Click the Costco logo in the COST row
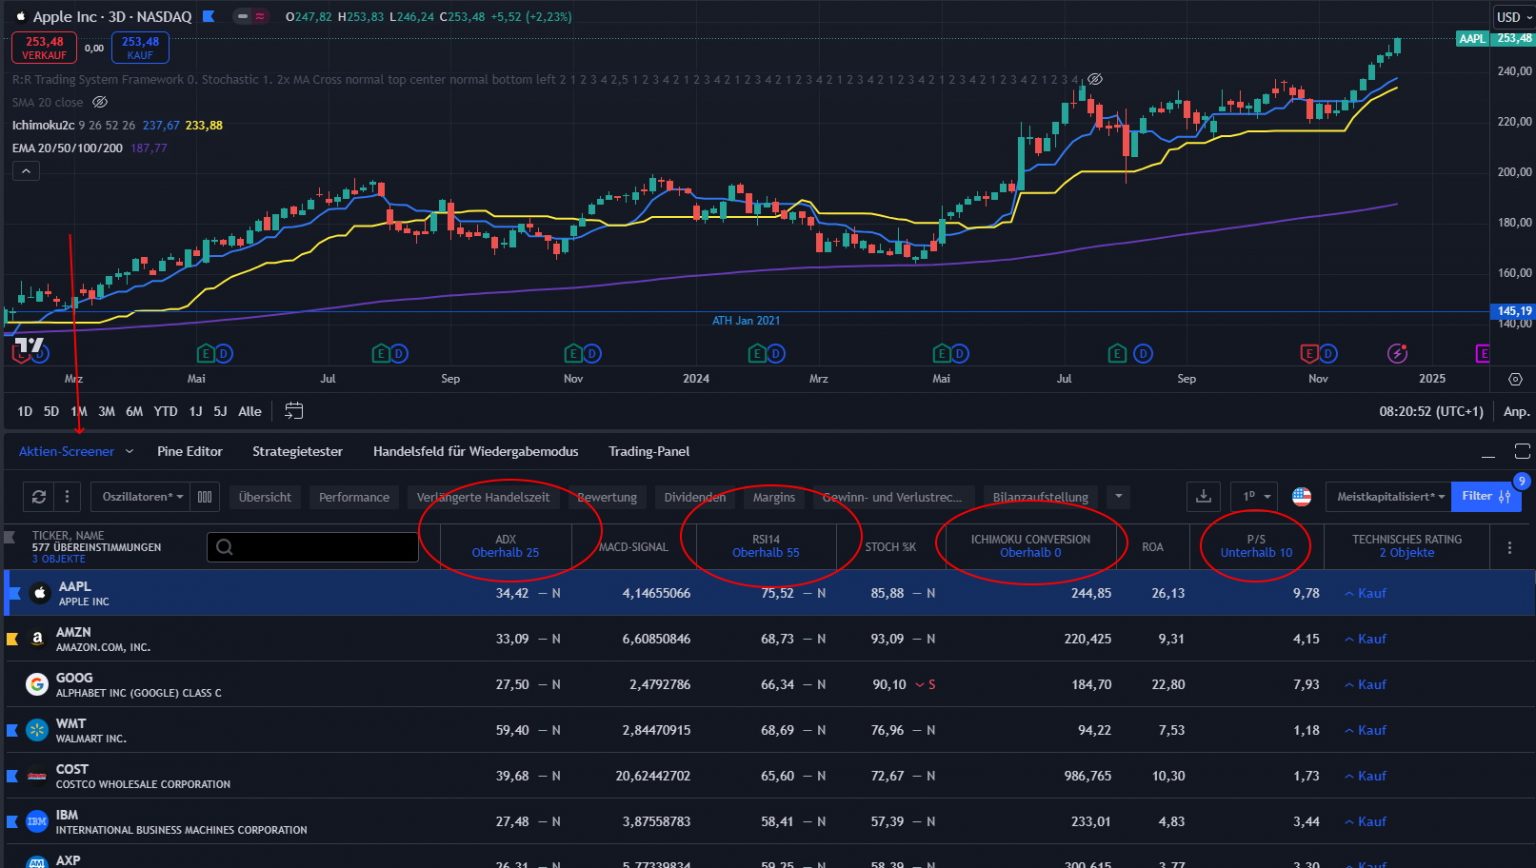This screenshot has width=1536, height=868. (x=37, y=776)
